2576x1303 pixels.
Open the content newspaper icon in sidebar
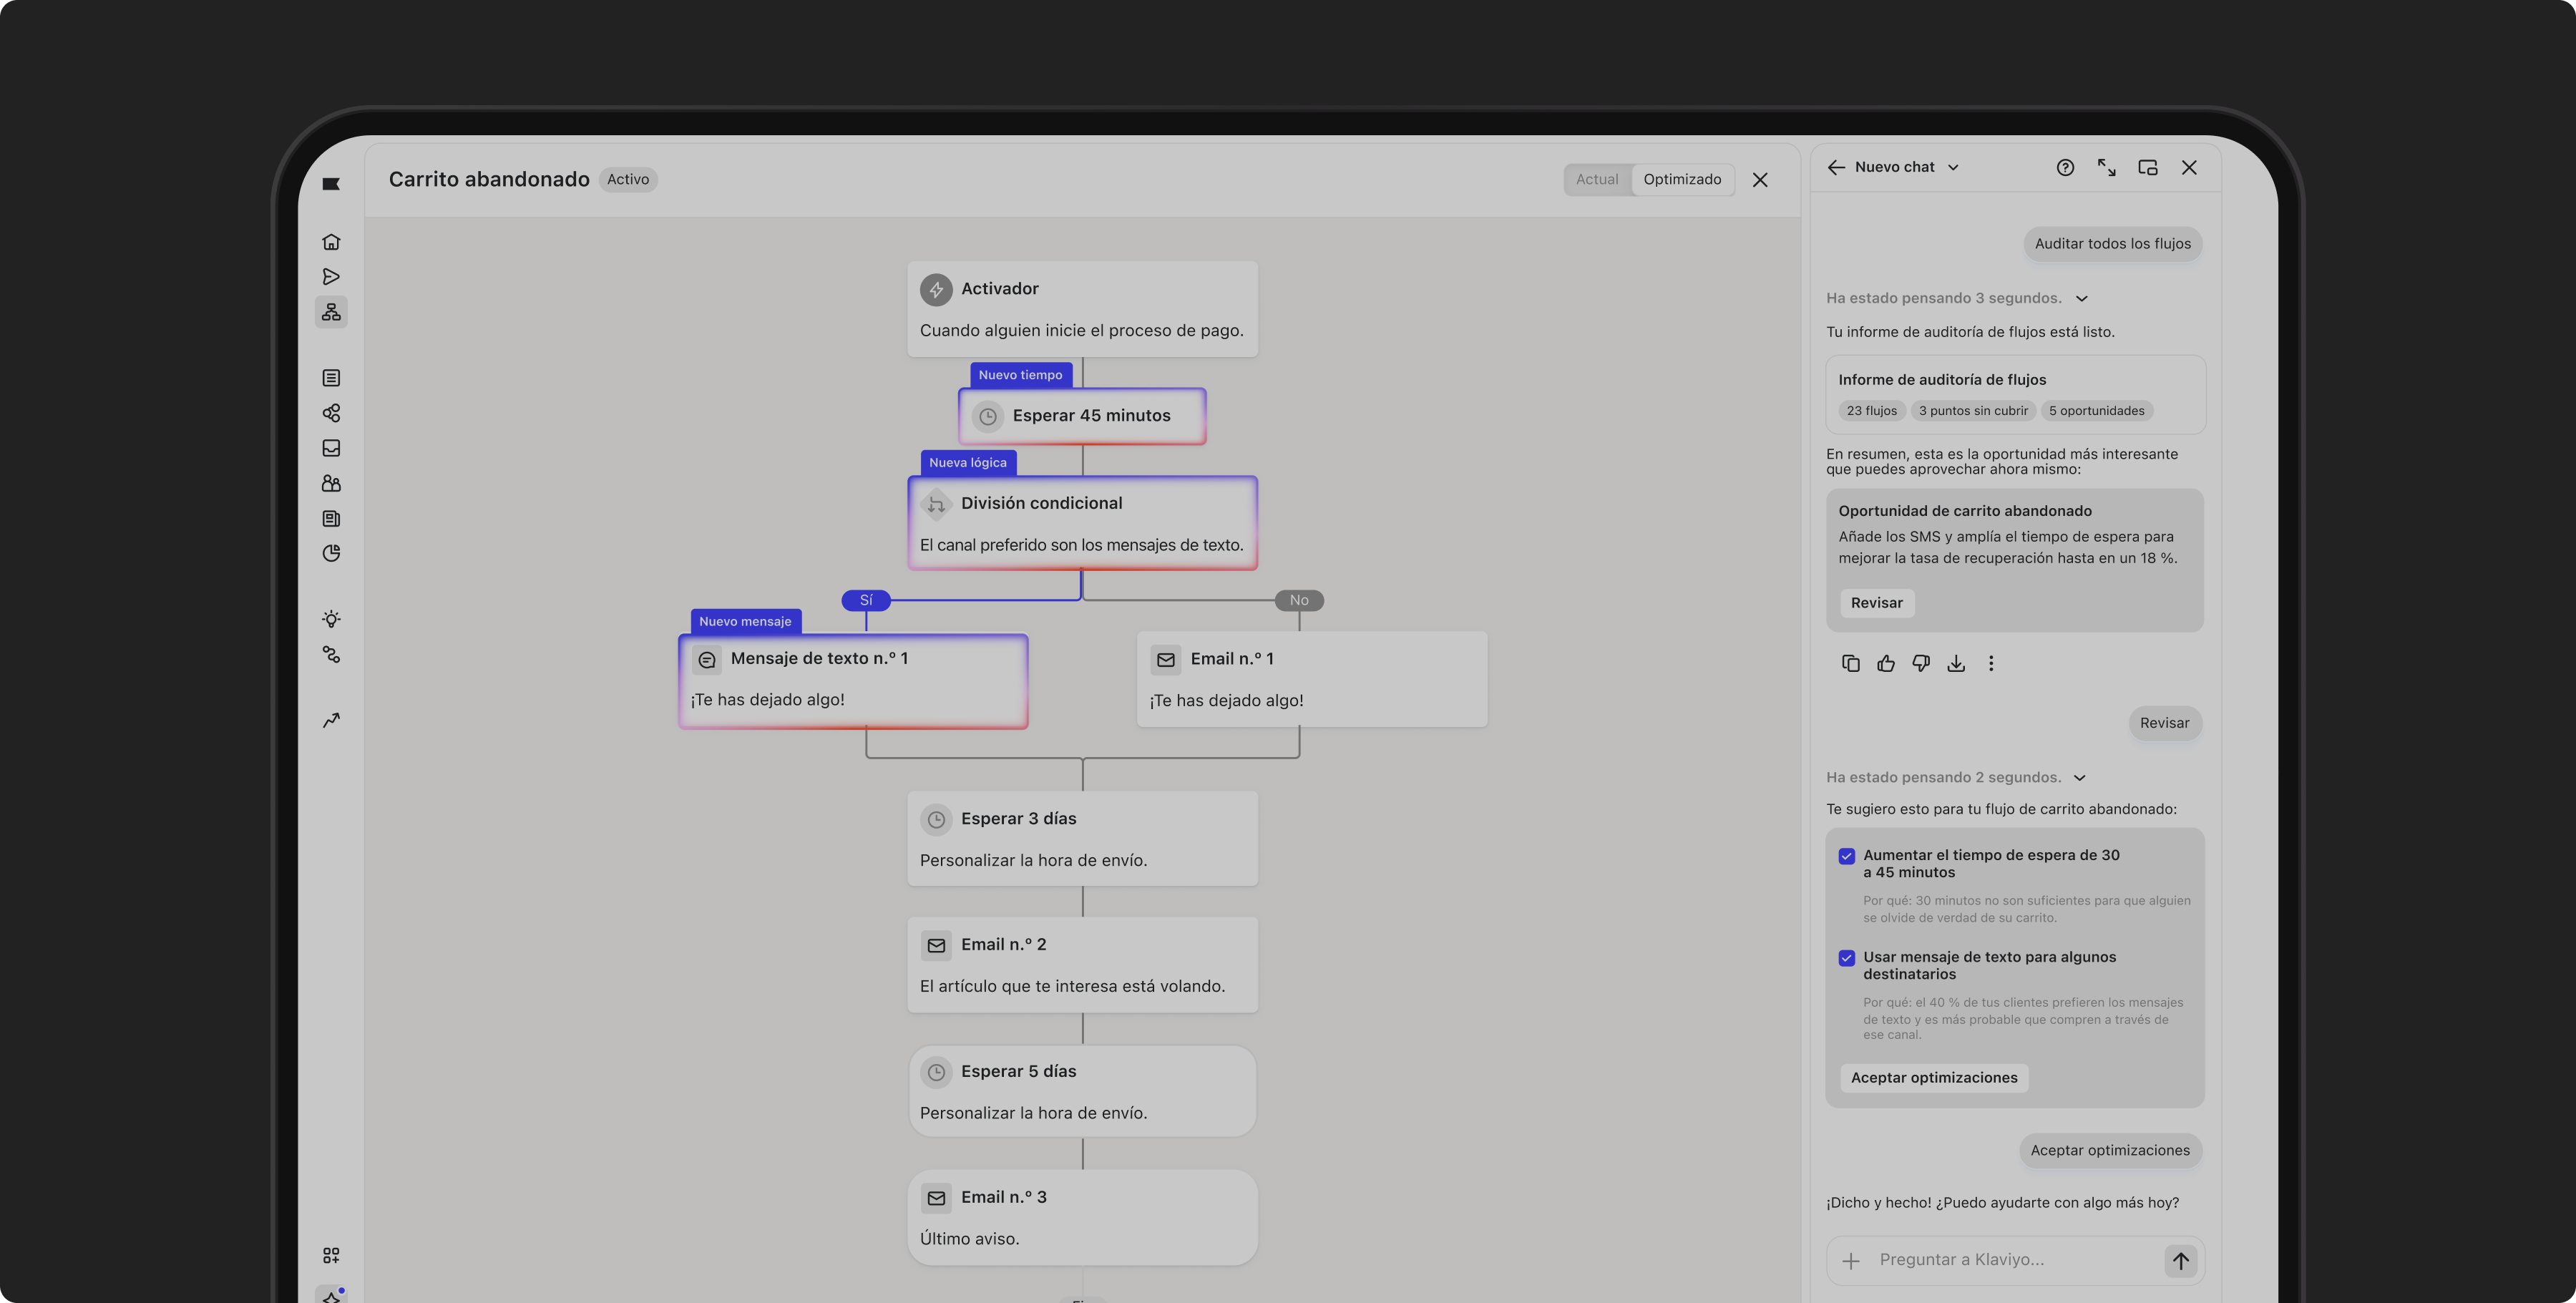point(331,518)
